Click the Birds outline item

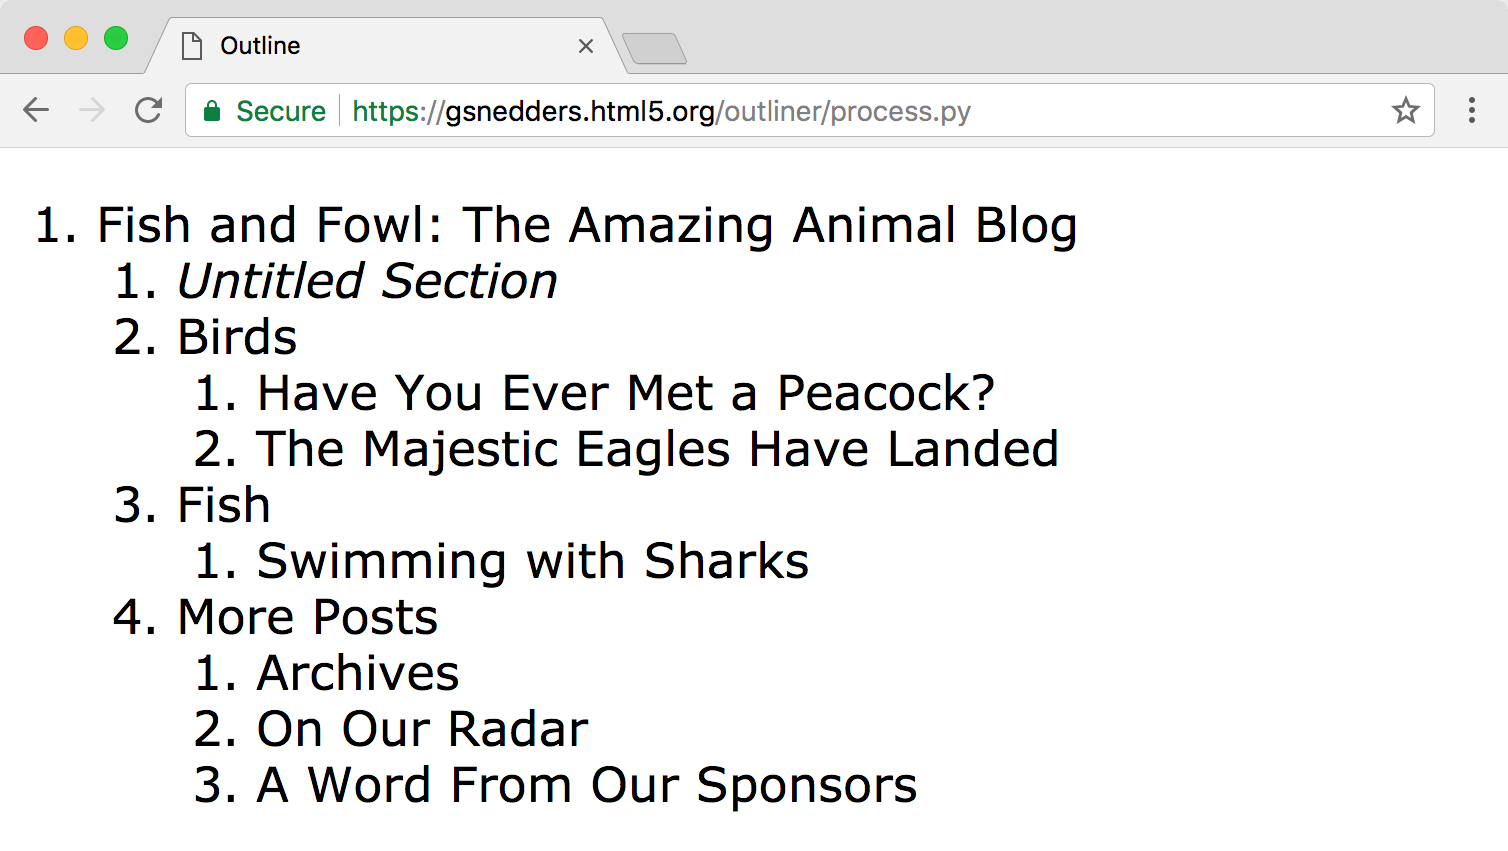coord(237,337)
